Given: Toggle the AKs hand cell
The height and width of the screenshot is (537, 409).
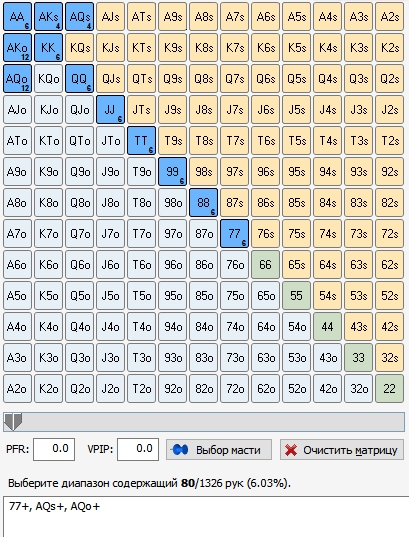Looking at the screenshot, I should pos(48,16).
